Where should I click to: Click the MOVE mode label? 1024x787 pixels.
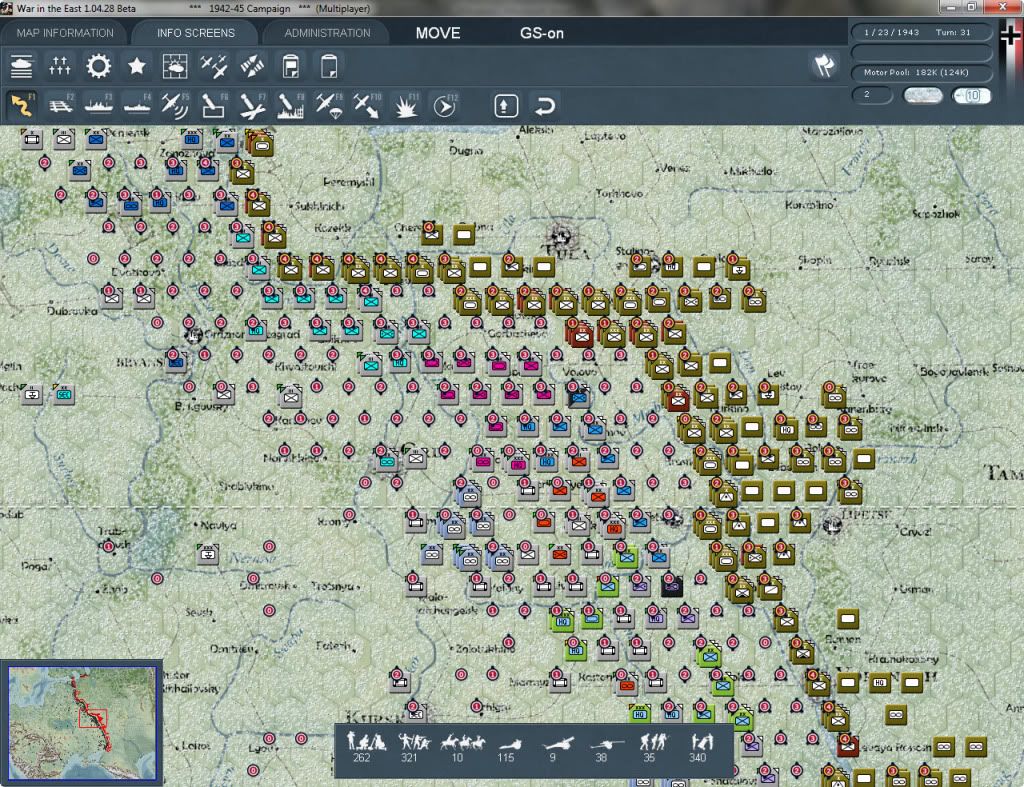pyautogui.click(x=438, y=33)
